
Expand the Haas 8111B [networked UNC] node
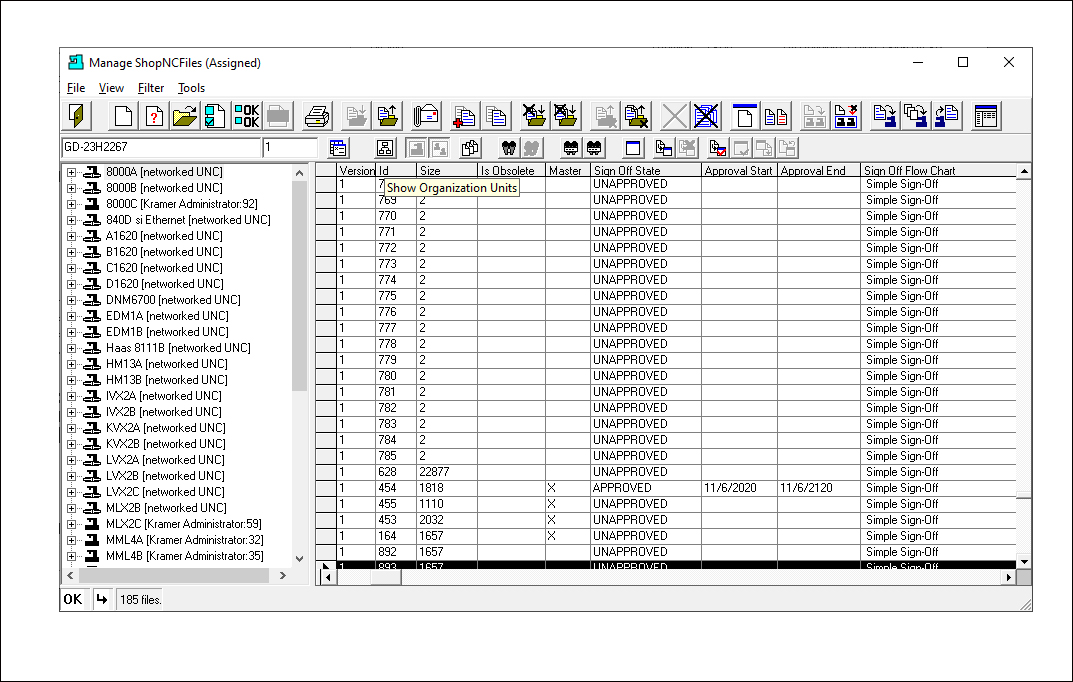[71, 348]
